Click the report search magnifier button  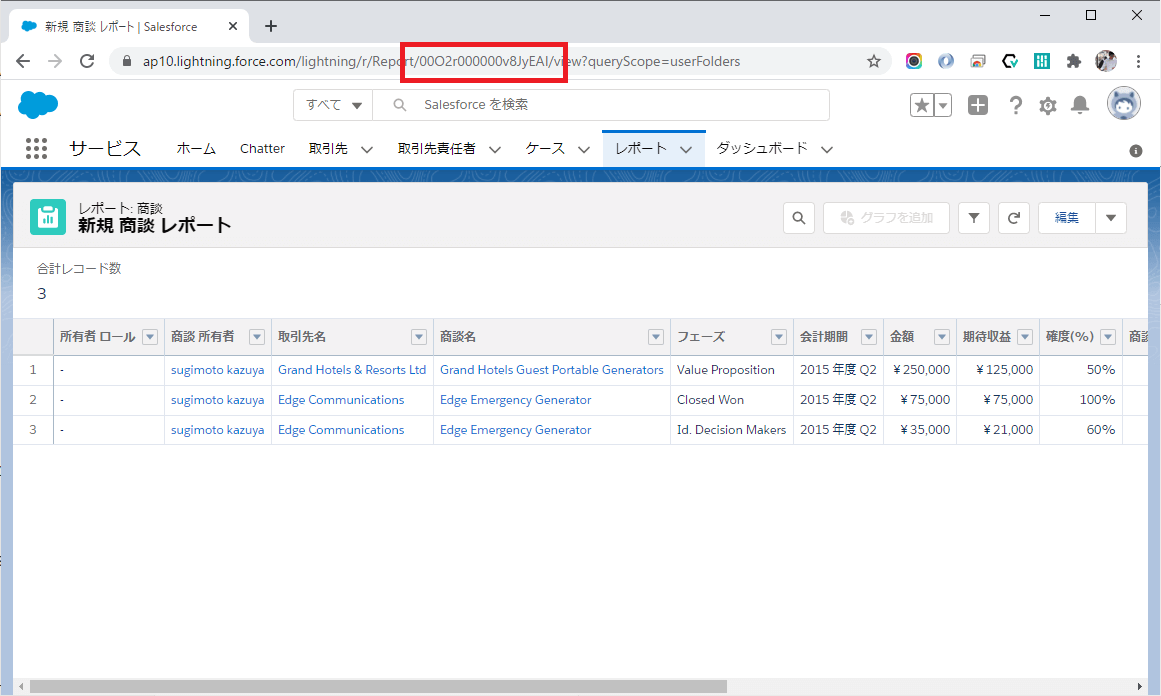[799, 218]
